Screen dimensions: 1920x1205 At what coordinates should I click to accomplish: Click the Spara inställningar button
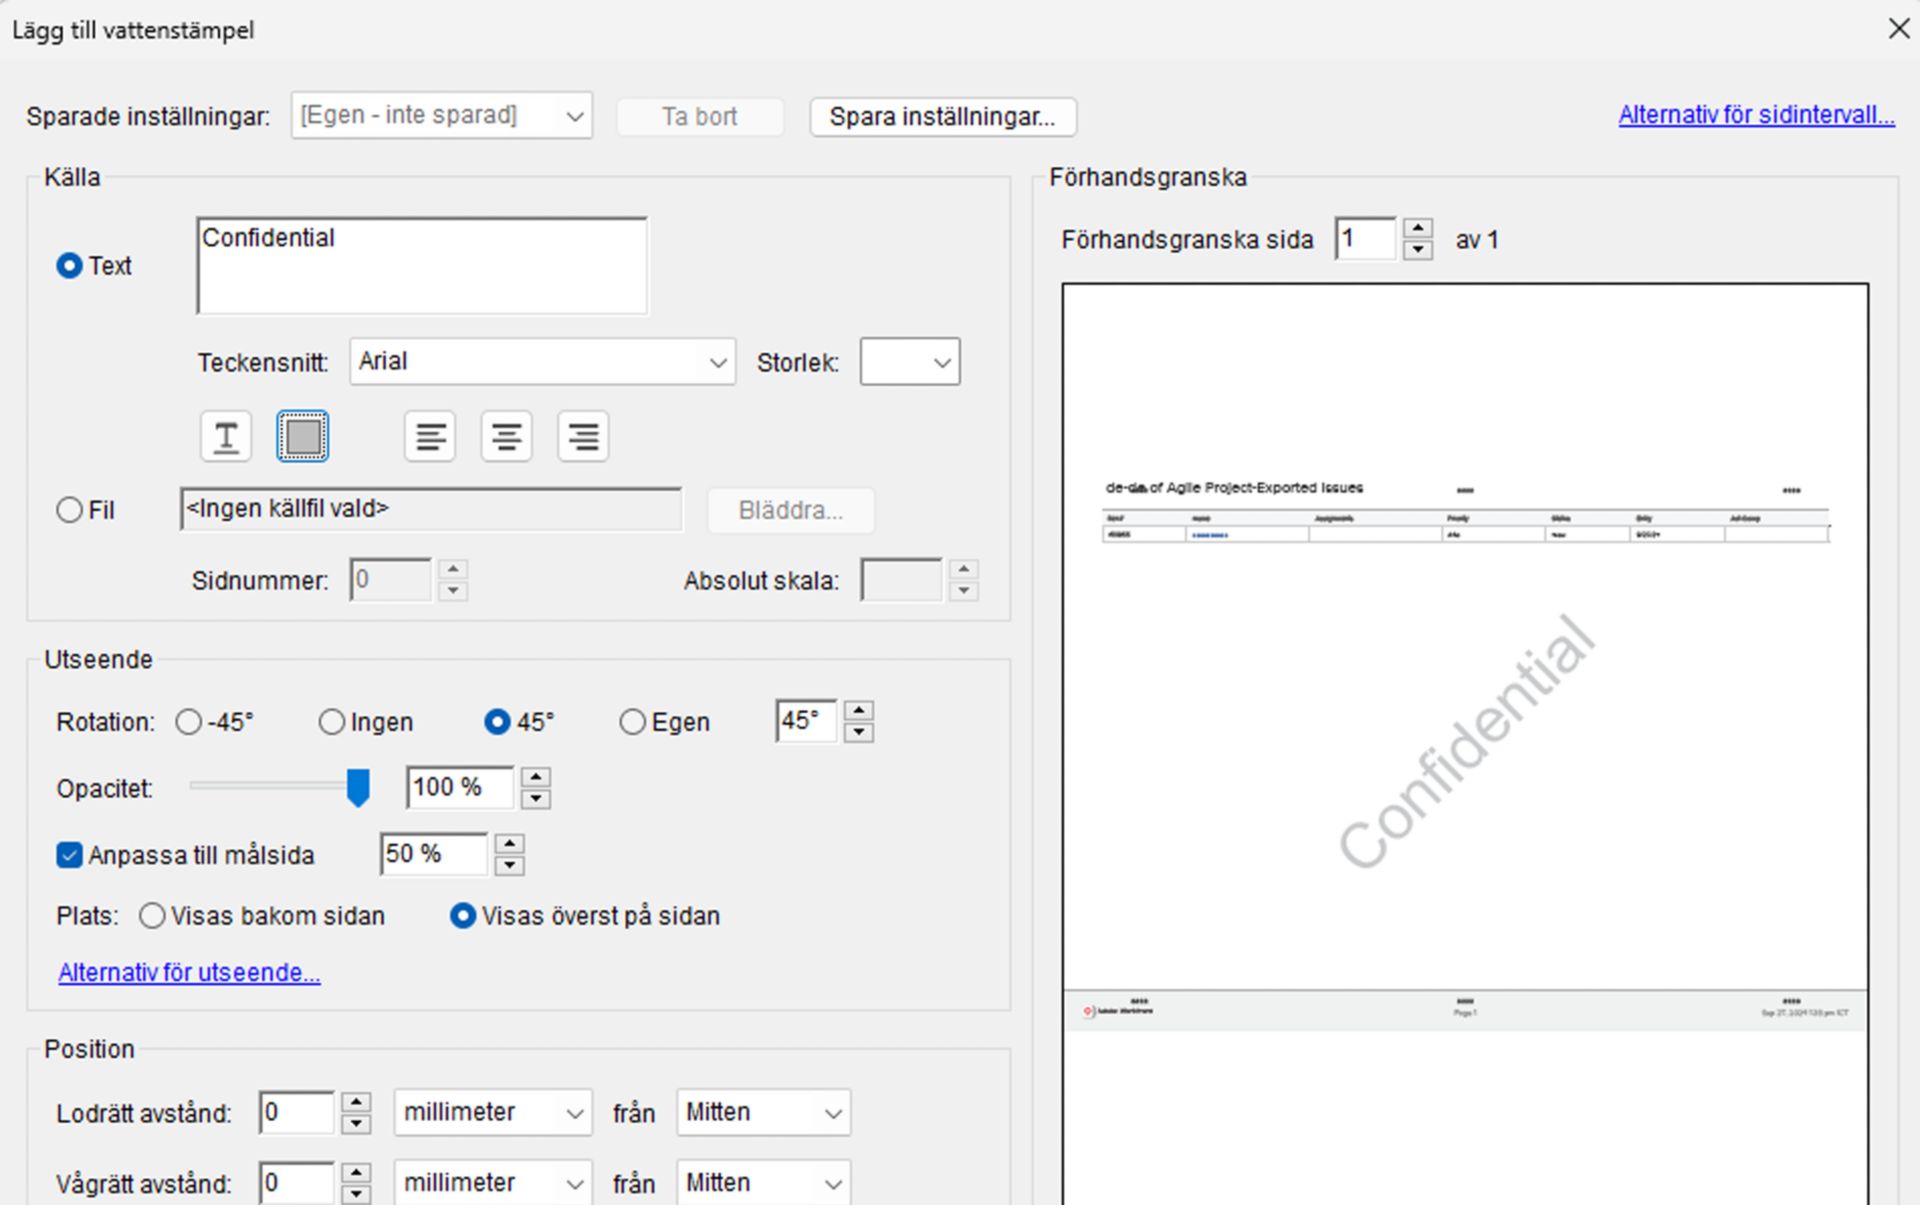tap(942, 117)
